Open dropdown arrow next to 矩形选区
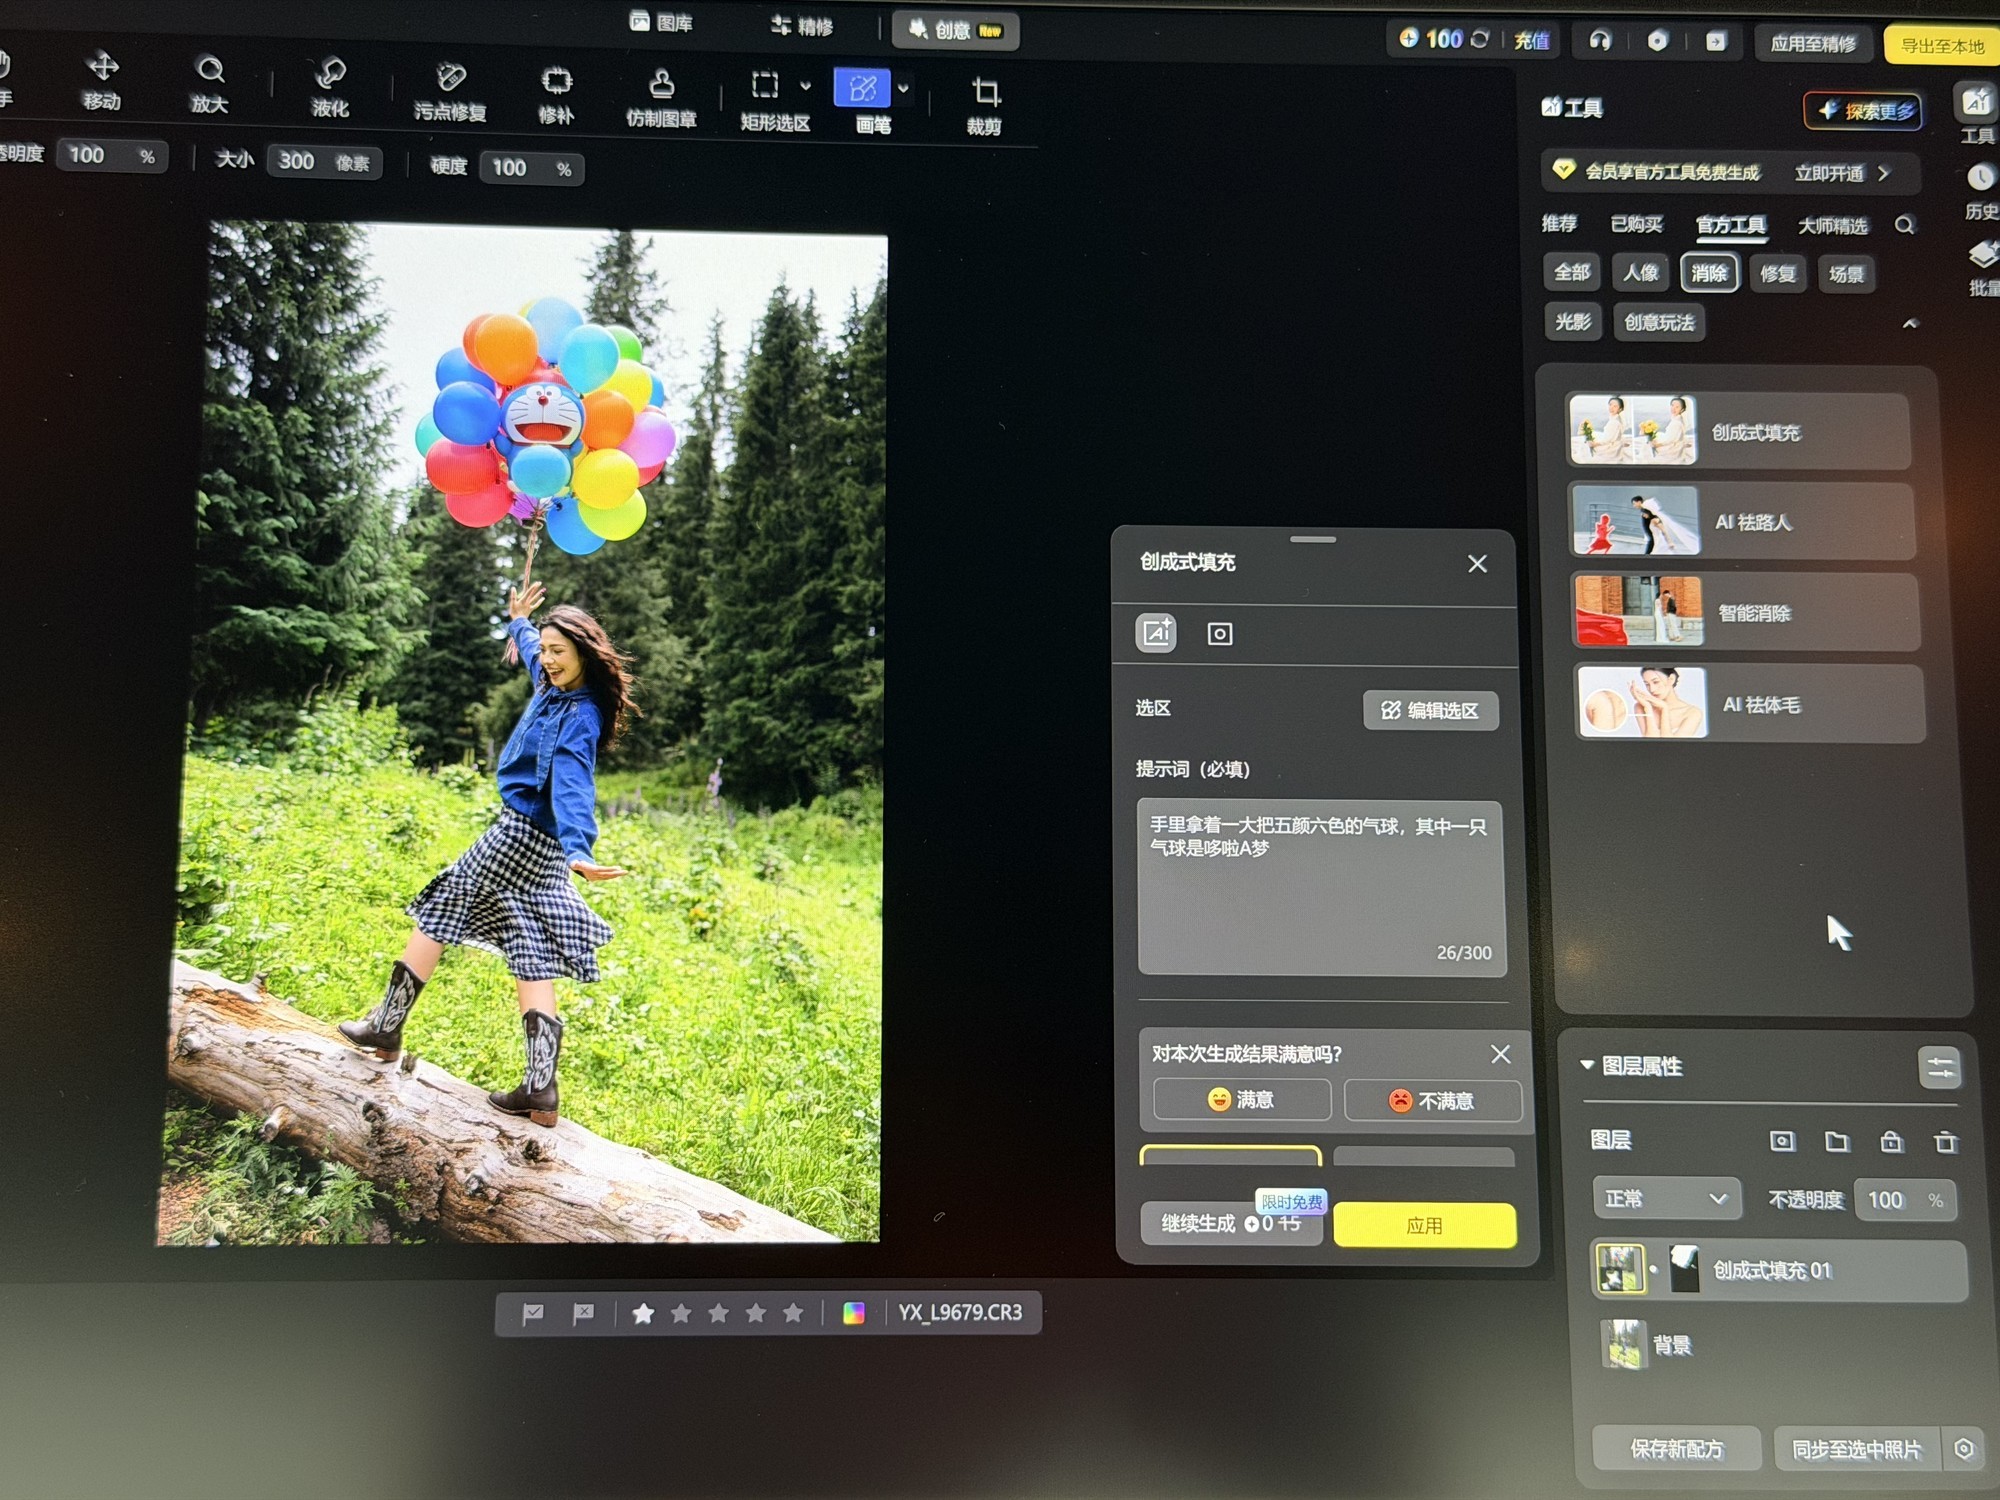Viewport: 2000px width, 1500px height. (x=806, y=86)
